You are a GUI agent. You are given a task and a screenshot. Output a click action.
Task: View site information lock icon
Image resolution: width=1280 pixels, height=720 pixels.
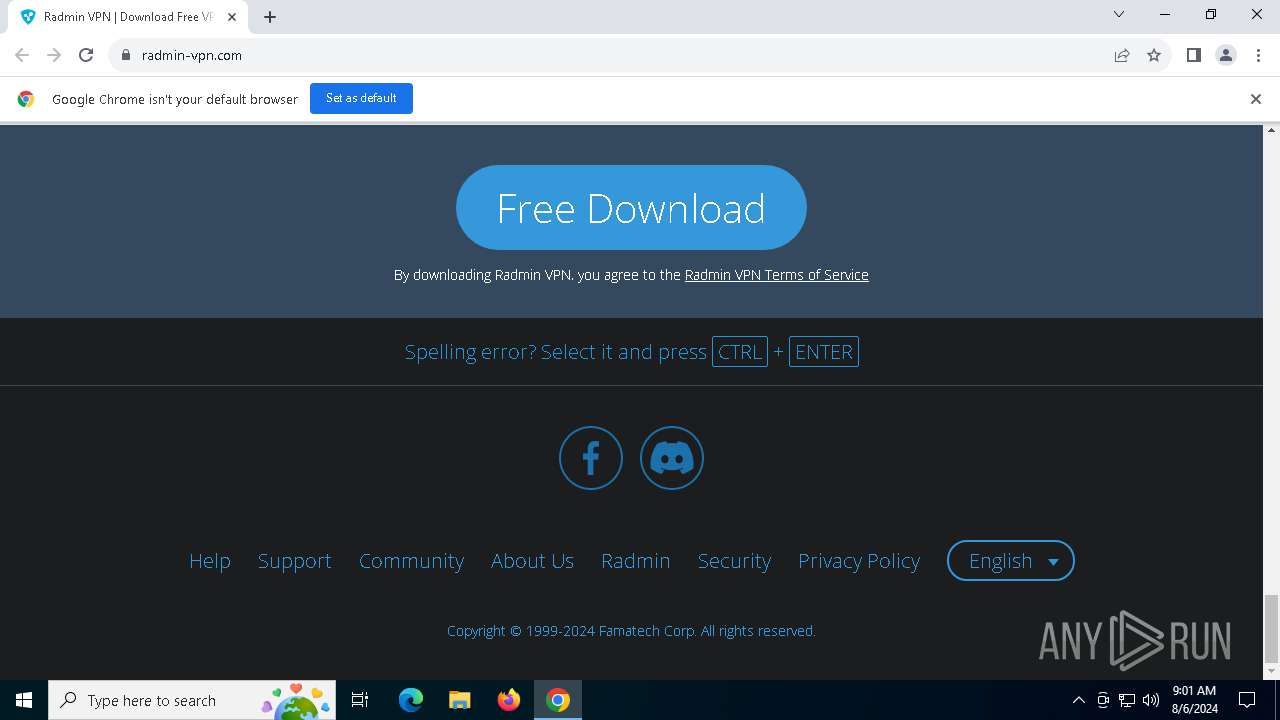click(126, 55)
